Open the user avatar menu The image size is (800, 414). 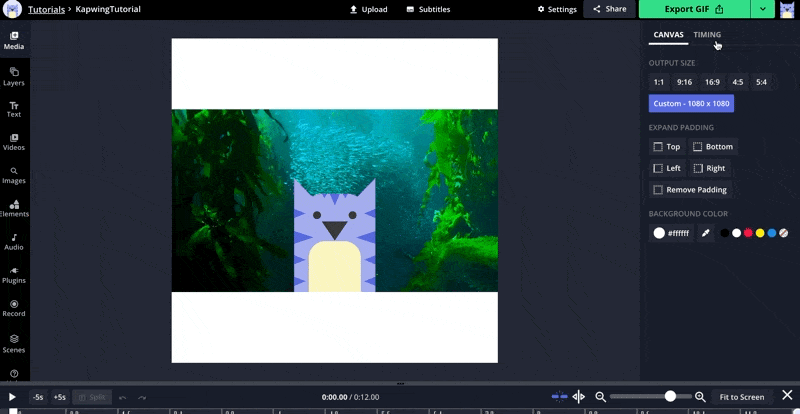point(788,9)
